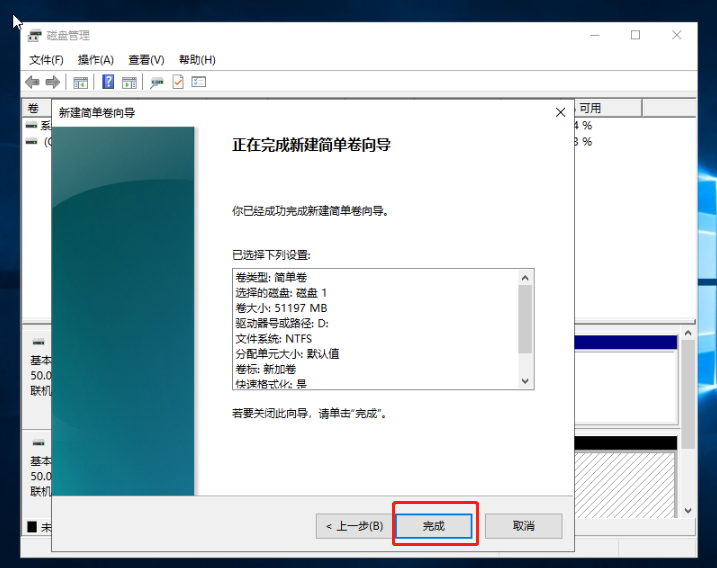Open the 查看(V) menu
Screen dimensions: 717x568
[146, 60]
